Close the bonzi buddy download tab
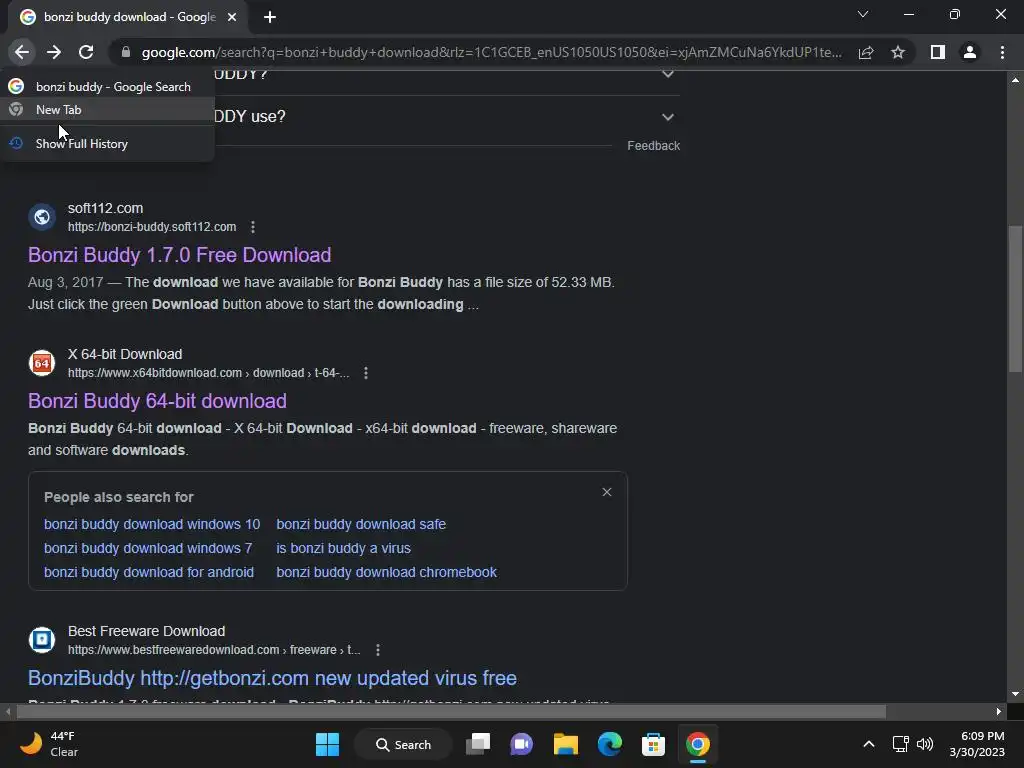 pyautogui.click(x=232, y=17)
